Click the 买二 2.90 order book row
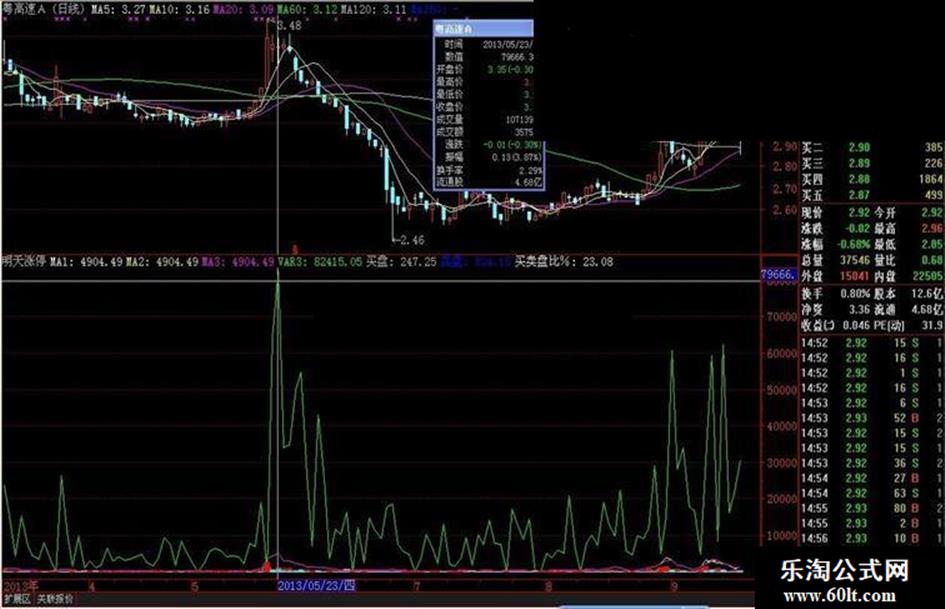Image resolution: width=945 pixels, height=609 pixels. 872,147
